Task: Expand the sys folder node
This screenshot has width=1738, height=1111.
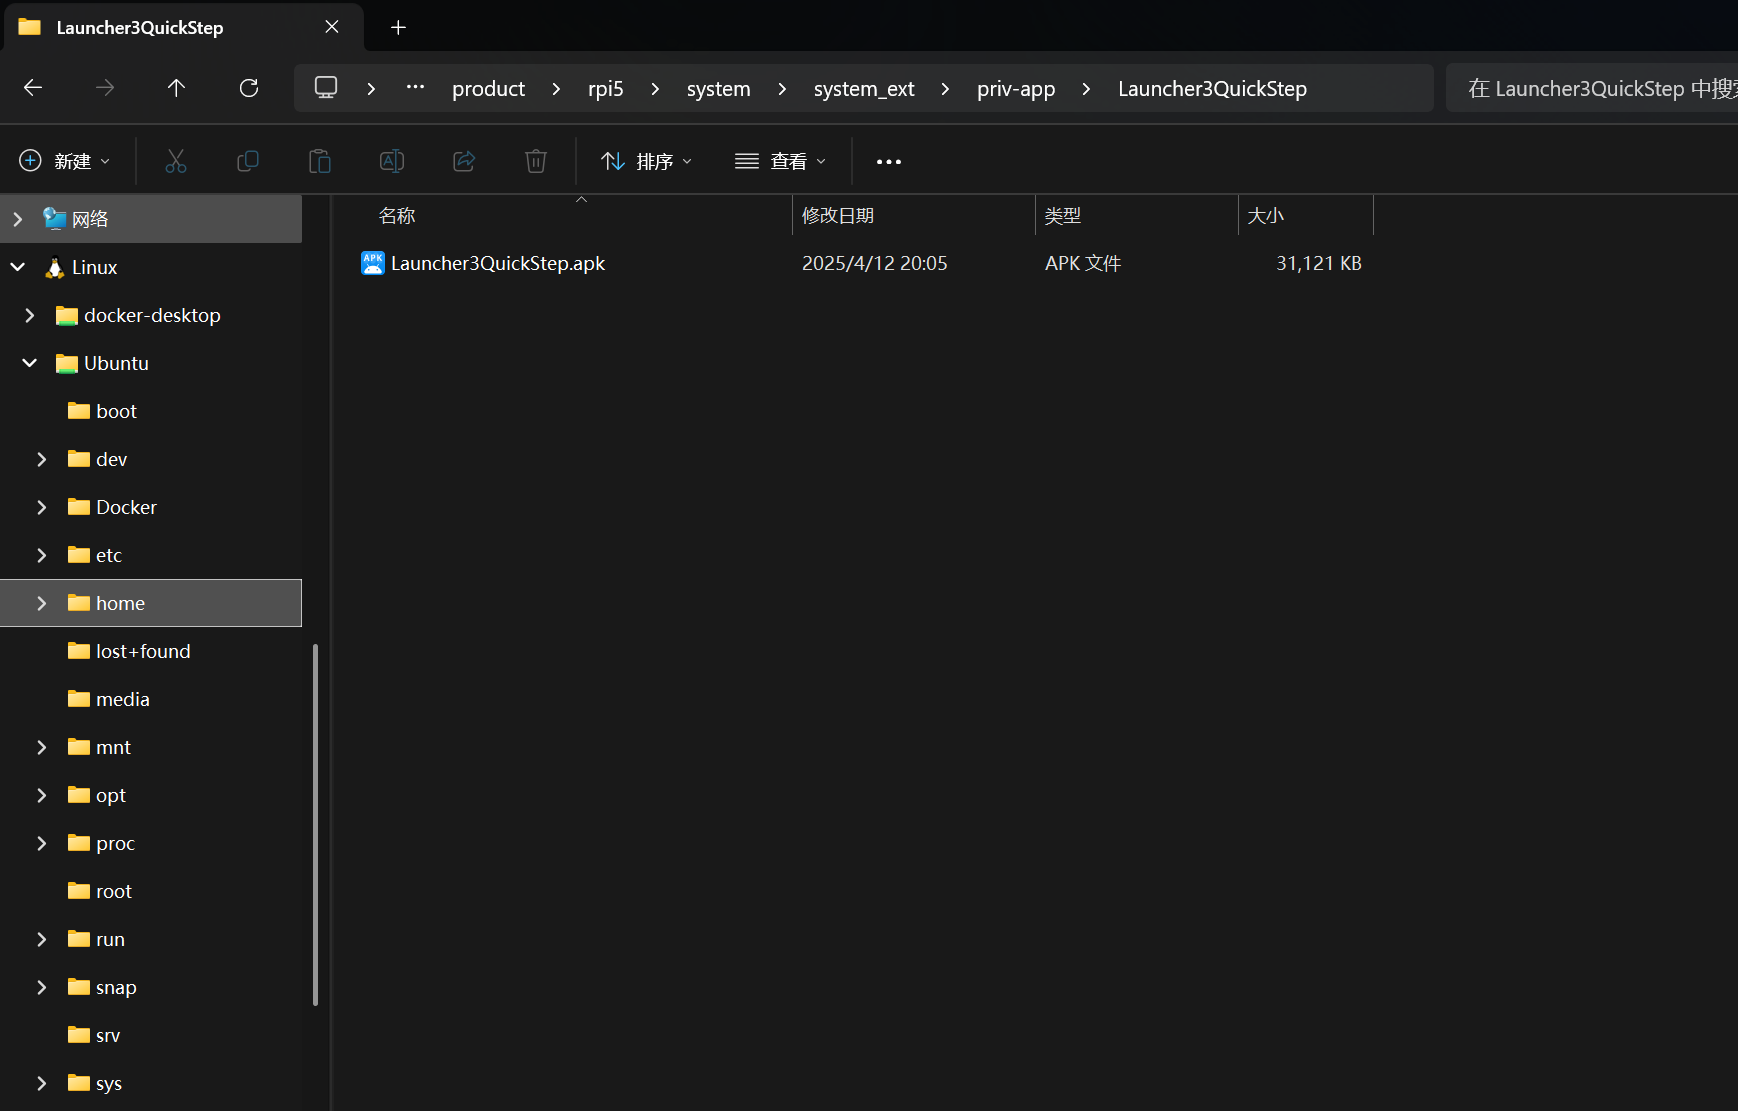Action: [x=42, y=1083]
